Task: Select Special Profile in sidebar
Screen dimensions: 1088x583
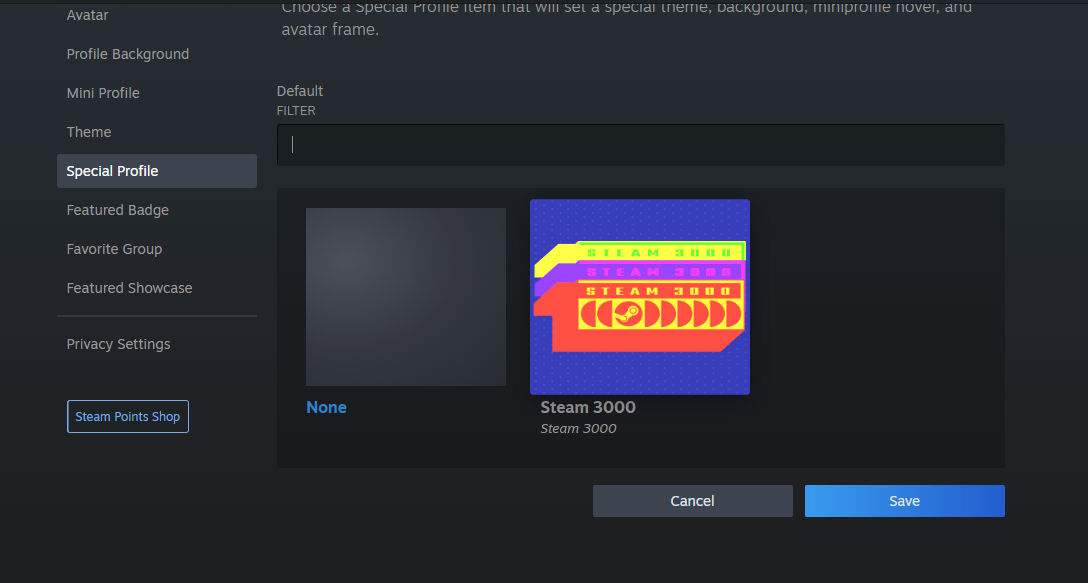Action: click(x=157, y=171)
